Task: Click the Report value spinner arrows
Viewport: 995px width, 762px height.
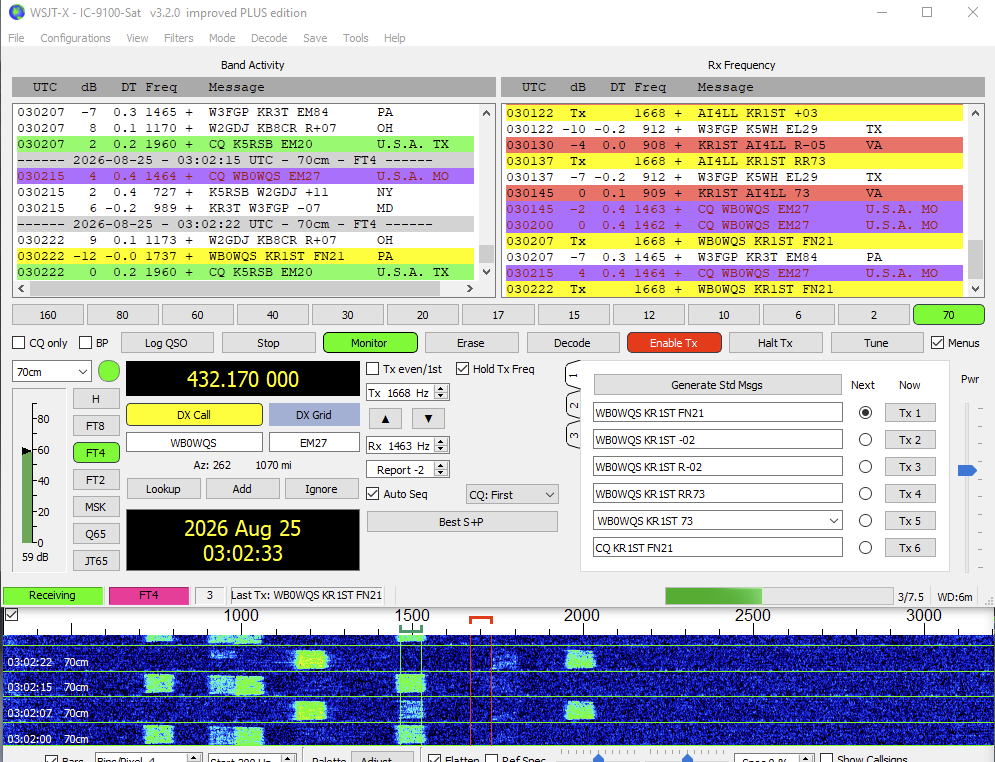Action: tap(442, 470)
